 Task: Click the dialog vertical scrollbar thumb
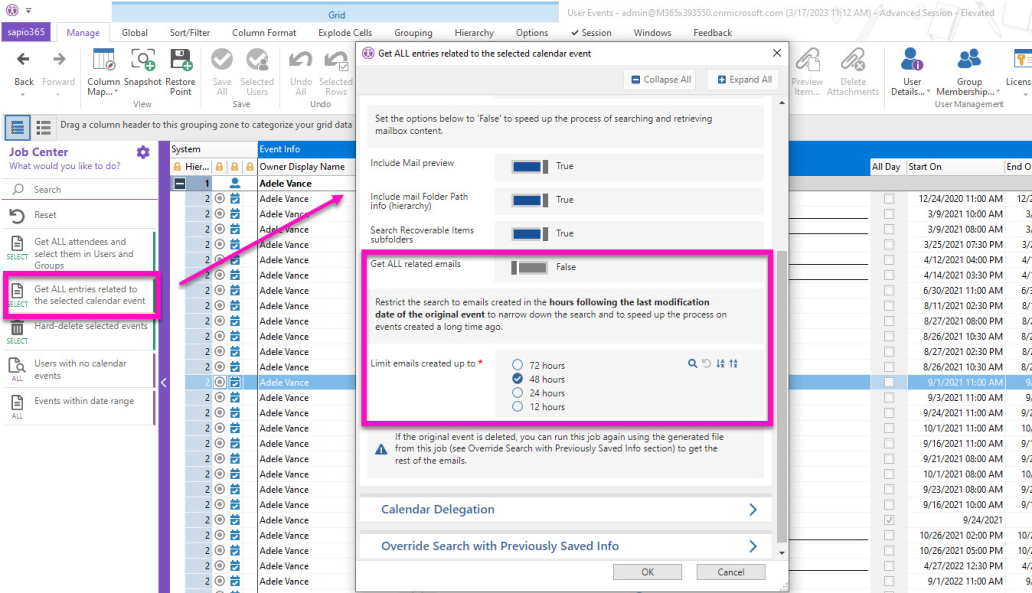click(781, 395)
